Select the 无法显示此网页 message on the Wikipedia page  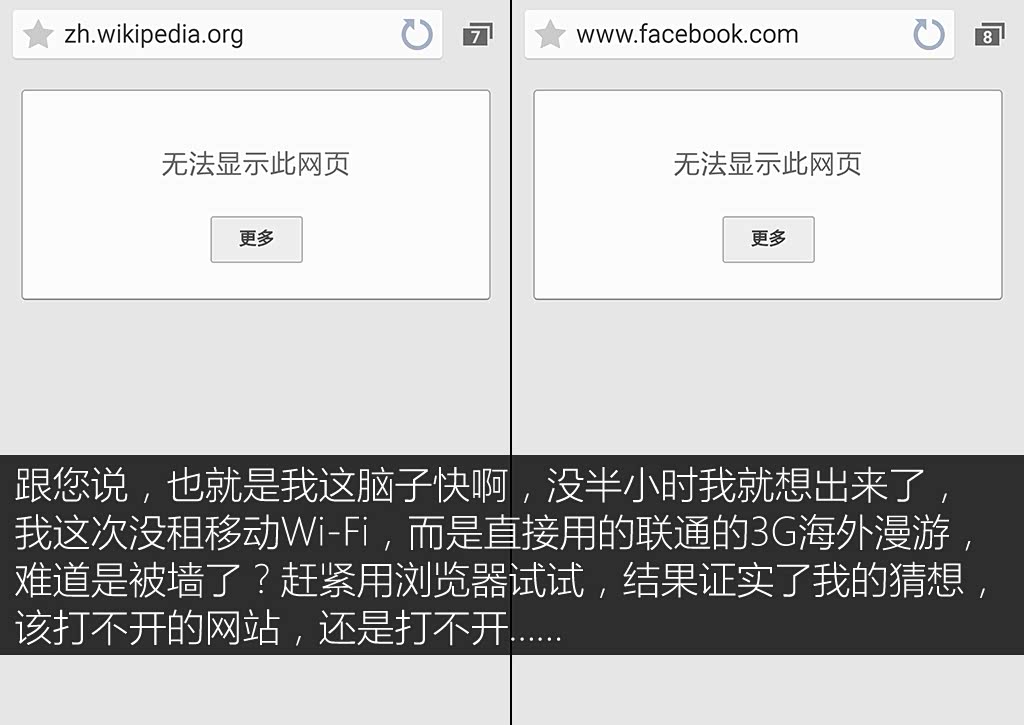click(255, 163)
